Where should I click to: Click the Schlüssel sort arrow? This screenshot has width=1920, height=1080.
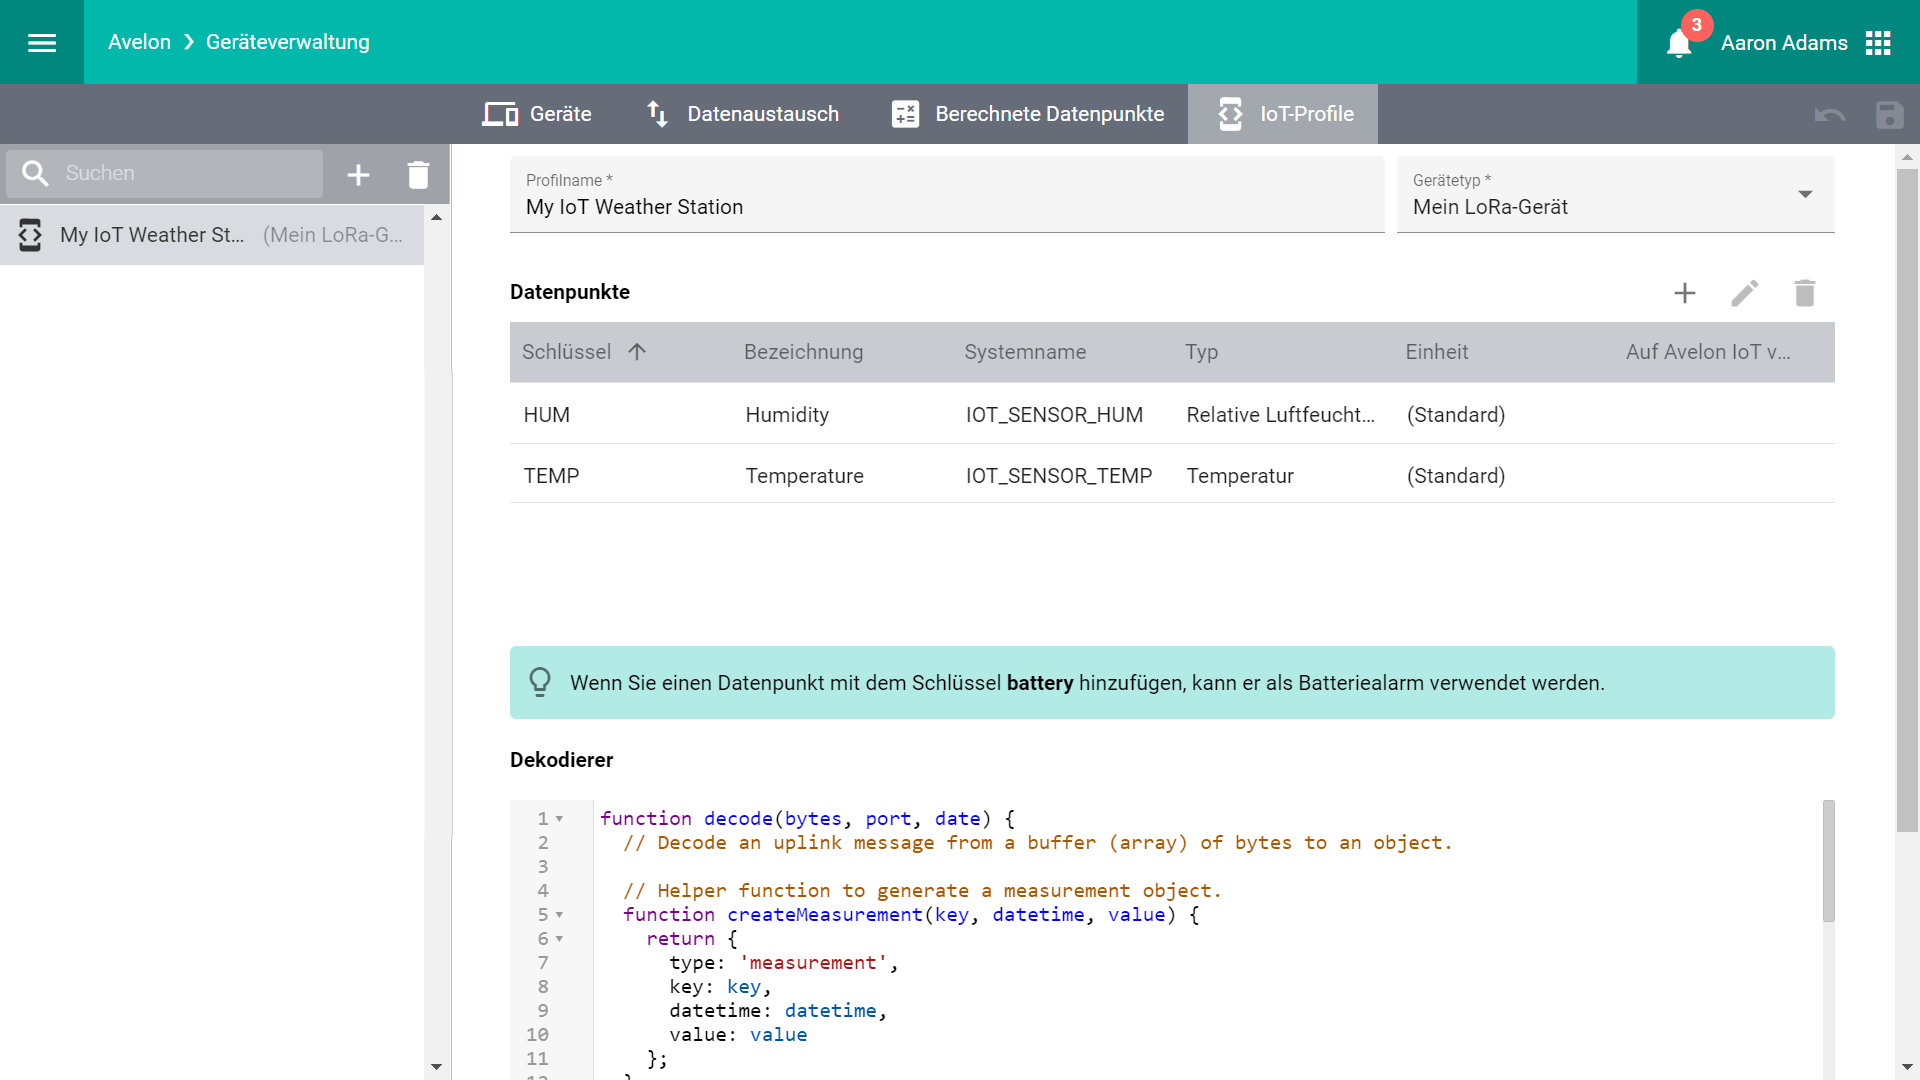pyautogui.click(x=637, y=351)
